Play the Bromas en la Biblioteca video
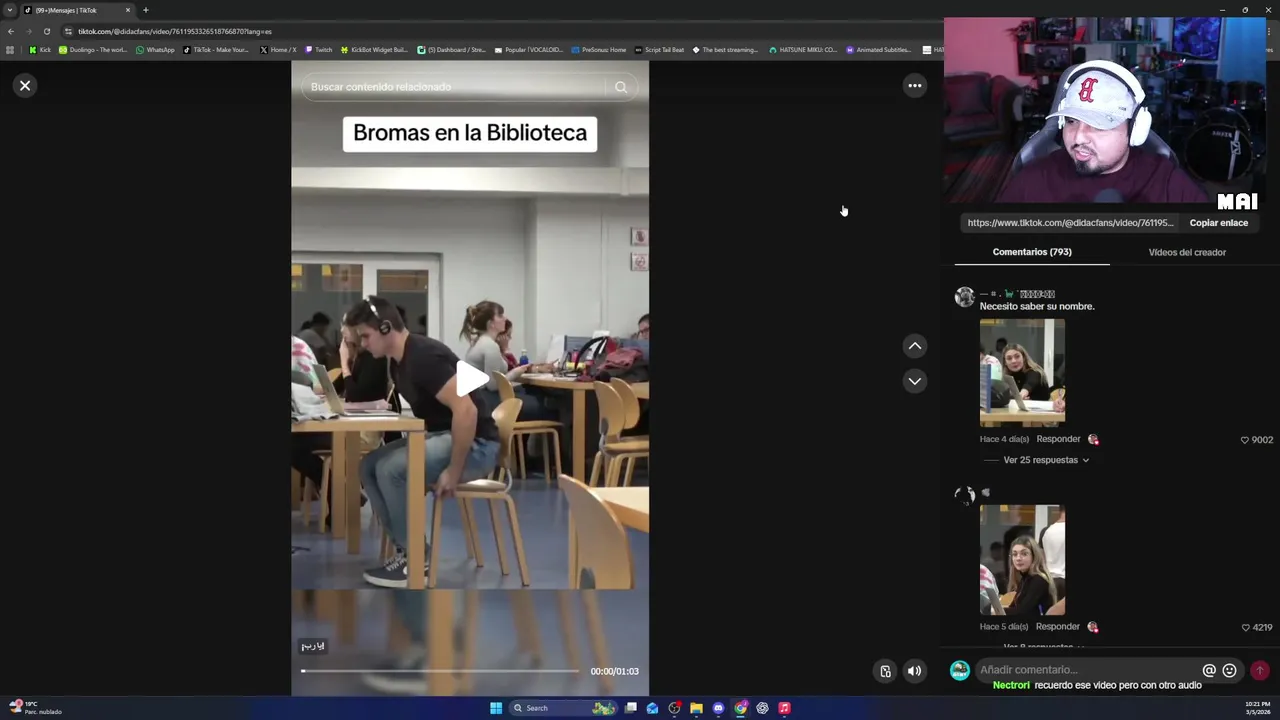The height and width of the screenshot is (720, 1280). coord(470,379)
